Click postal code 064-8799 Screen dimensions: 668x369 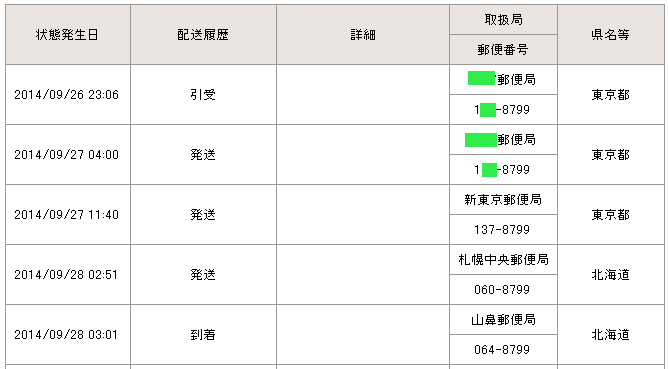(x=502, y=350)
